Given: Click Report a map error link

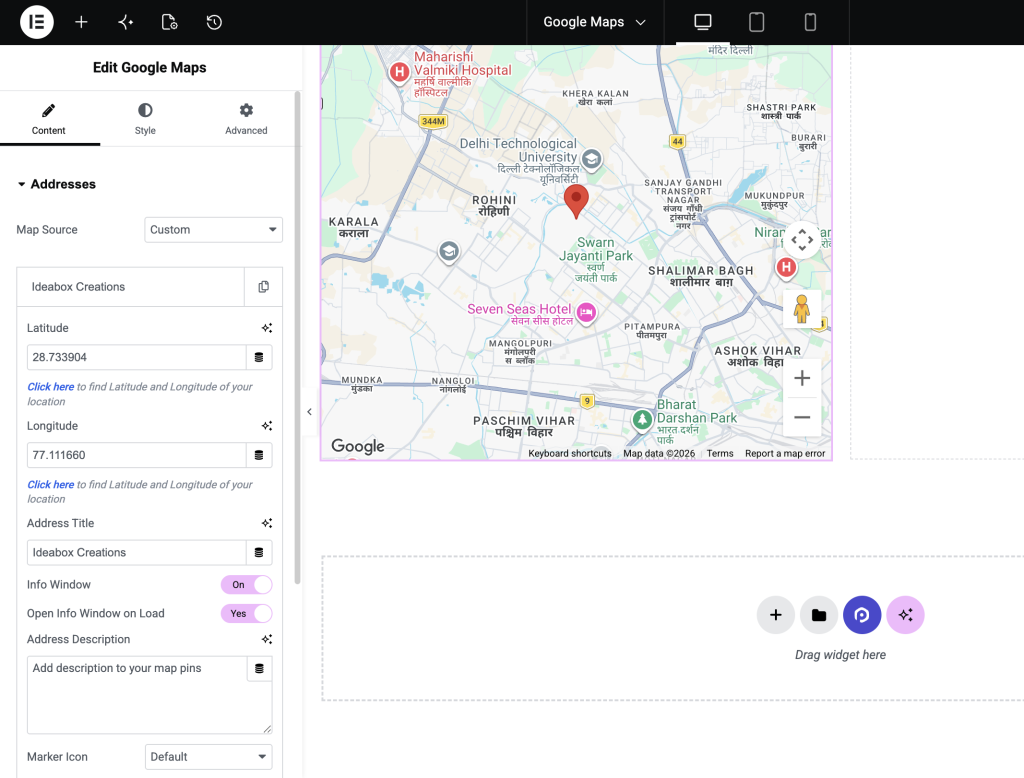Looking at the screenshot, I should click(x=785, y=453).
